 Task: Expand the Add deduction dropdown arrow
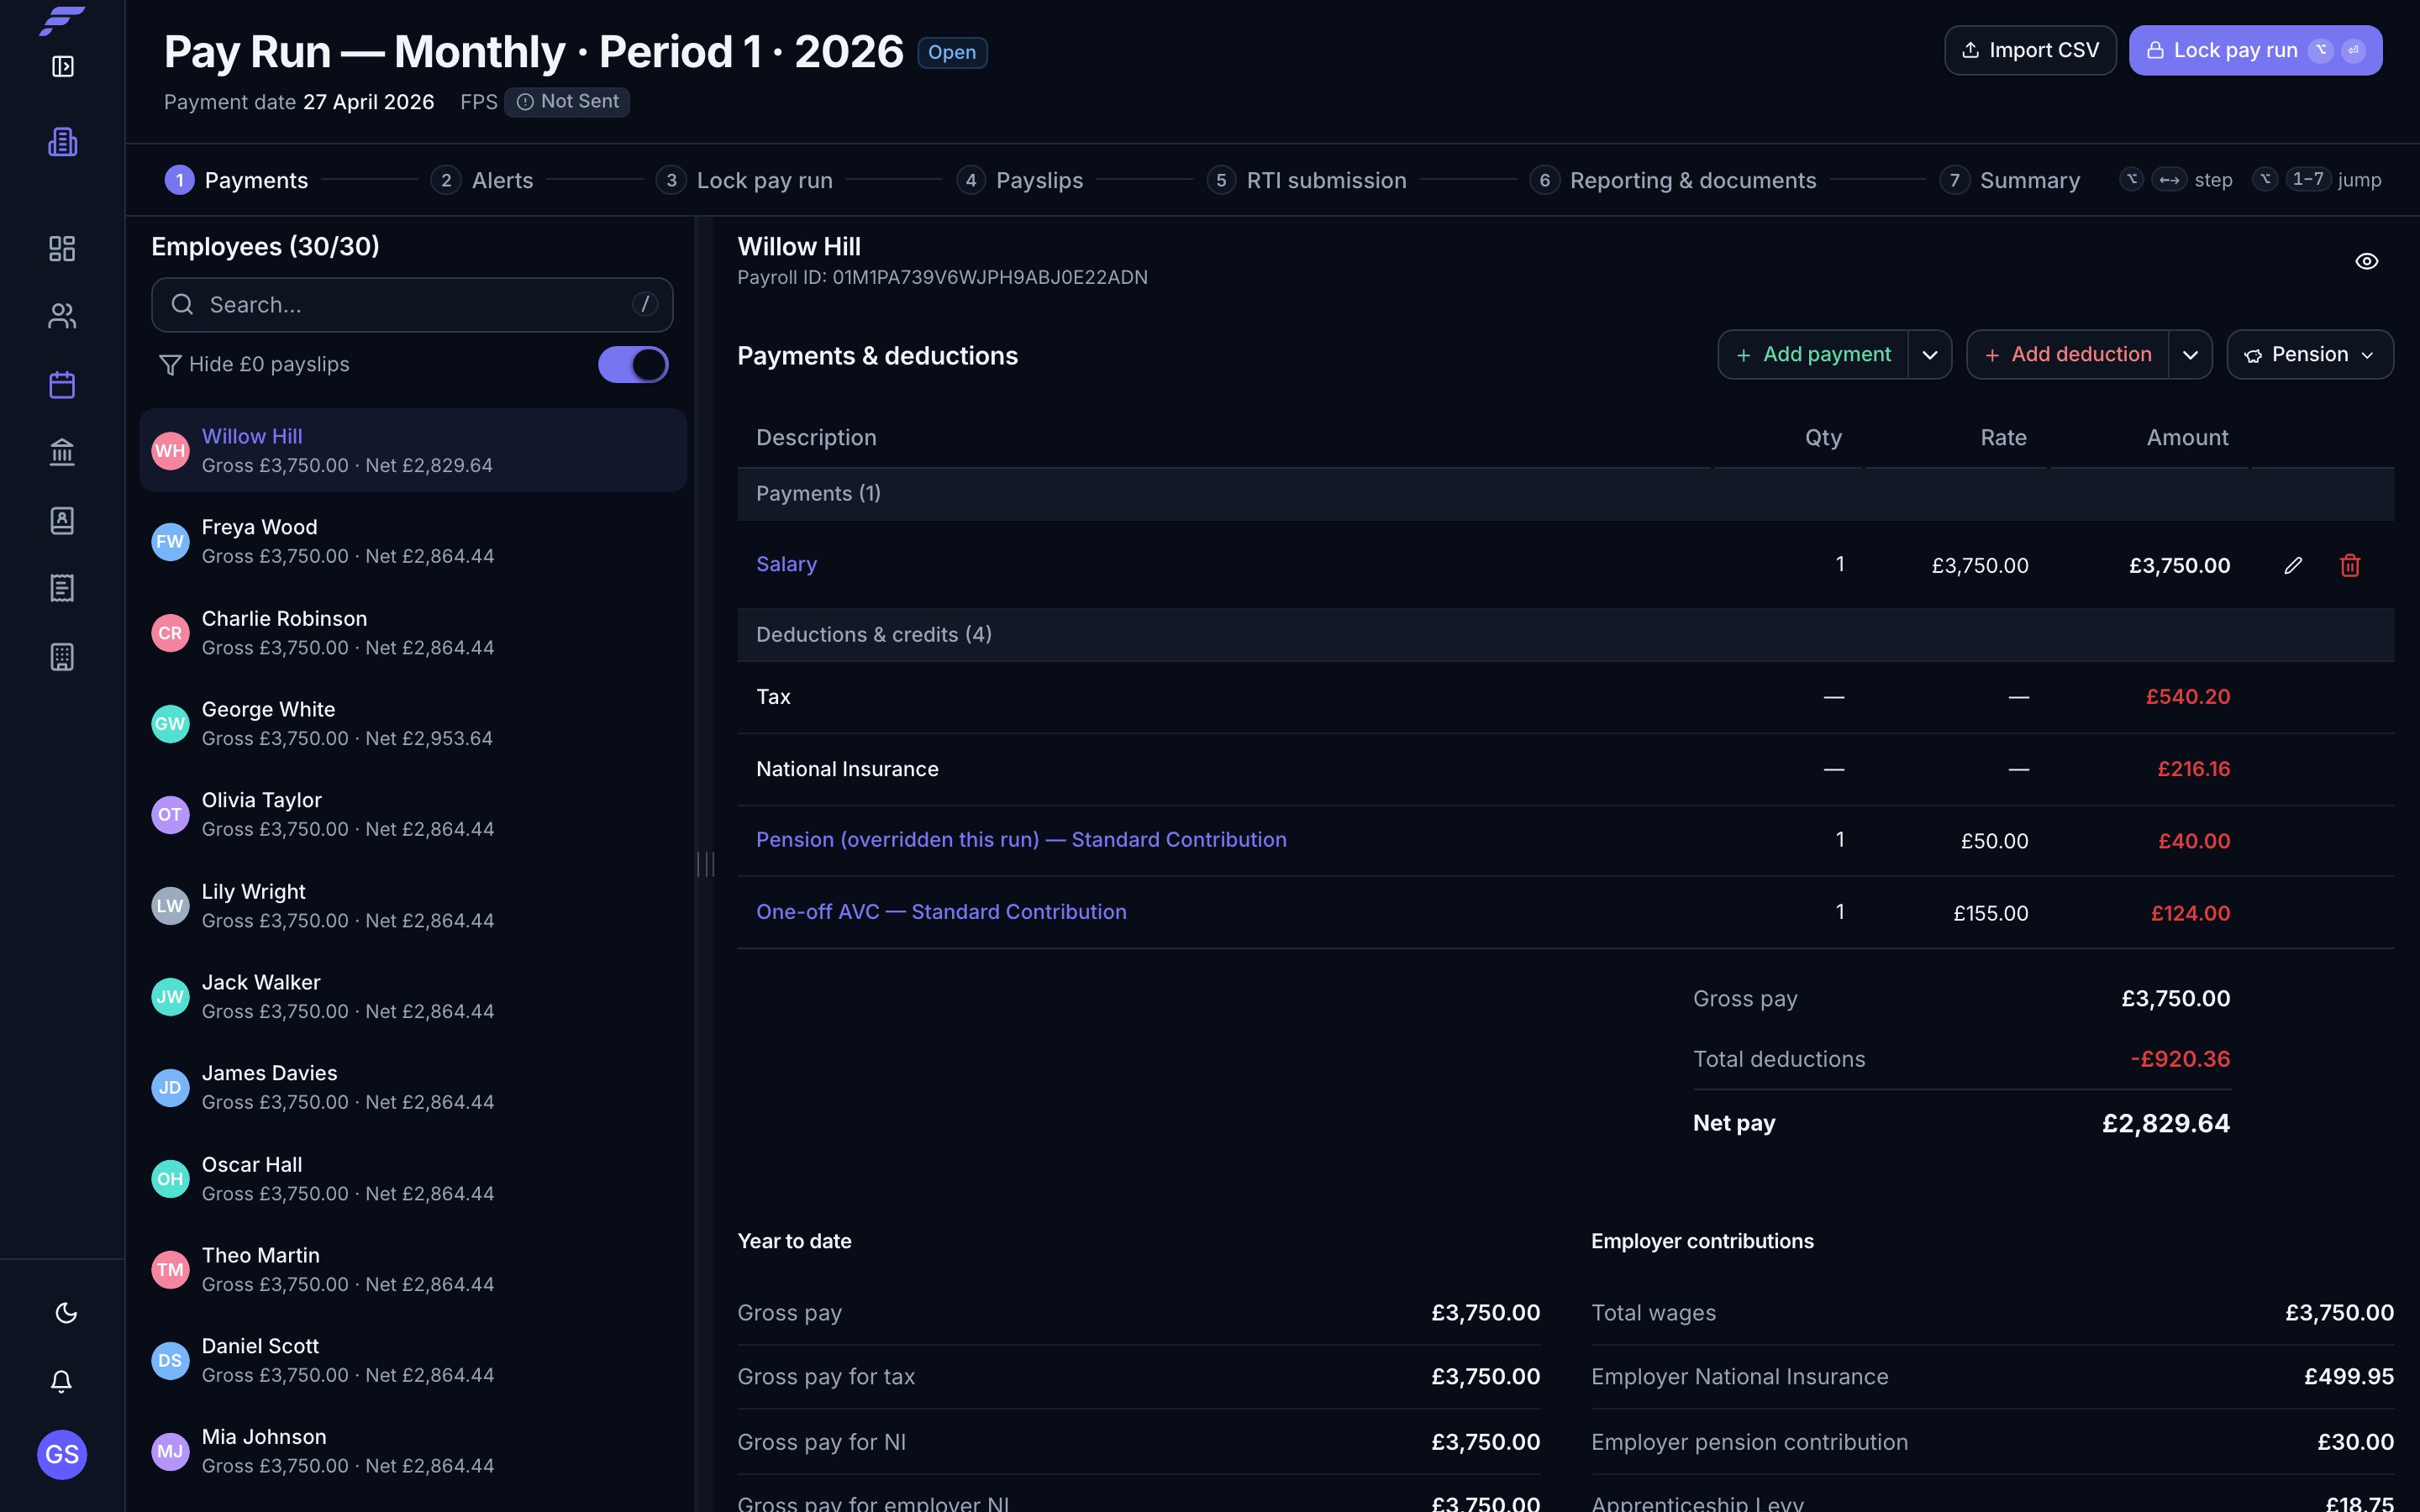pos(2190,355)
